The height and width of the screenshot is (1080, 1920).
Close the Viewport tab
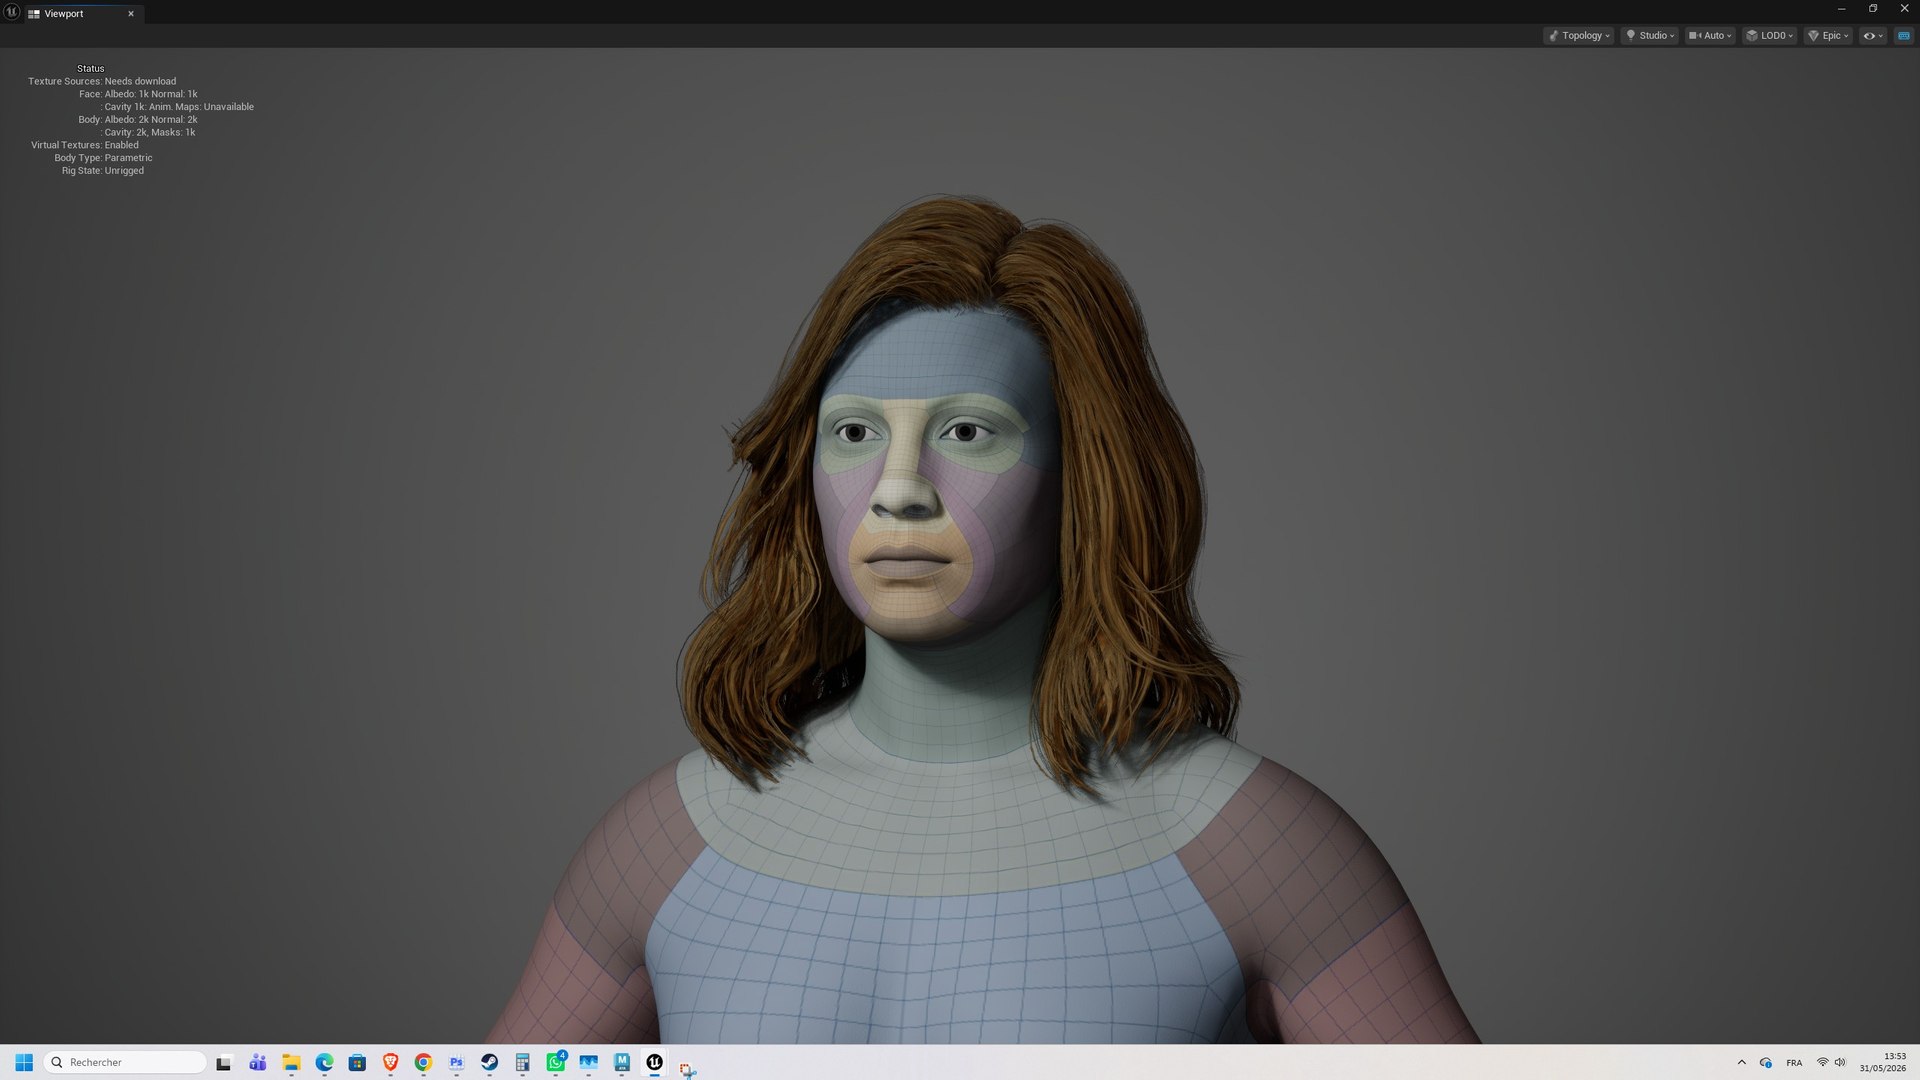coord(131,14)
